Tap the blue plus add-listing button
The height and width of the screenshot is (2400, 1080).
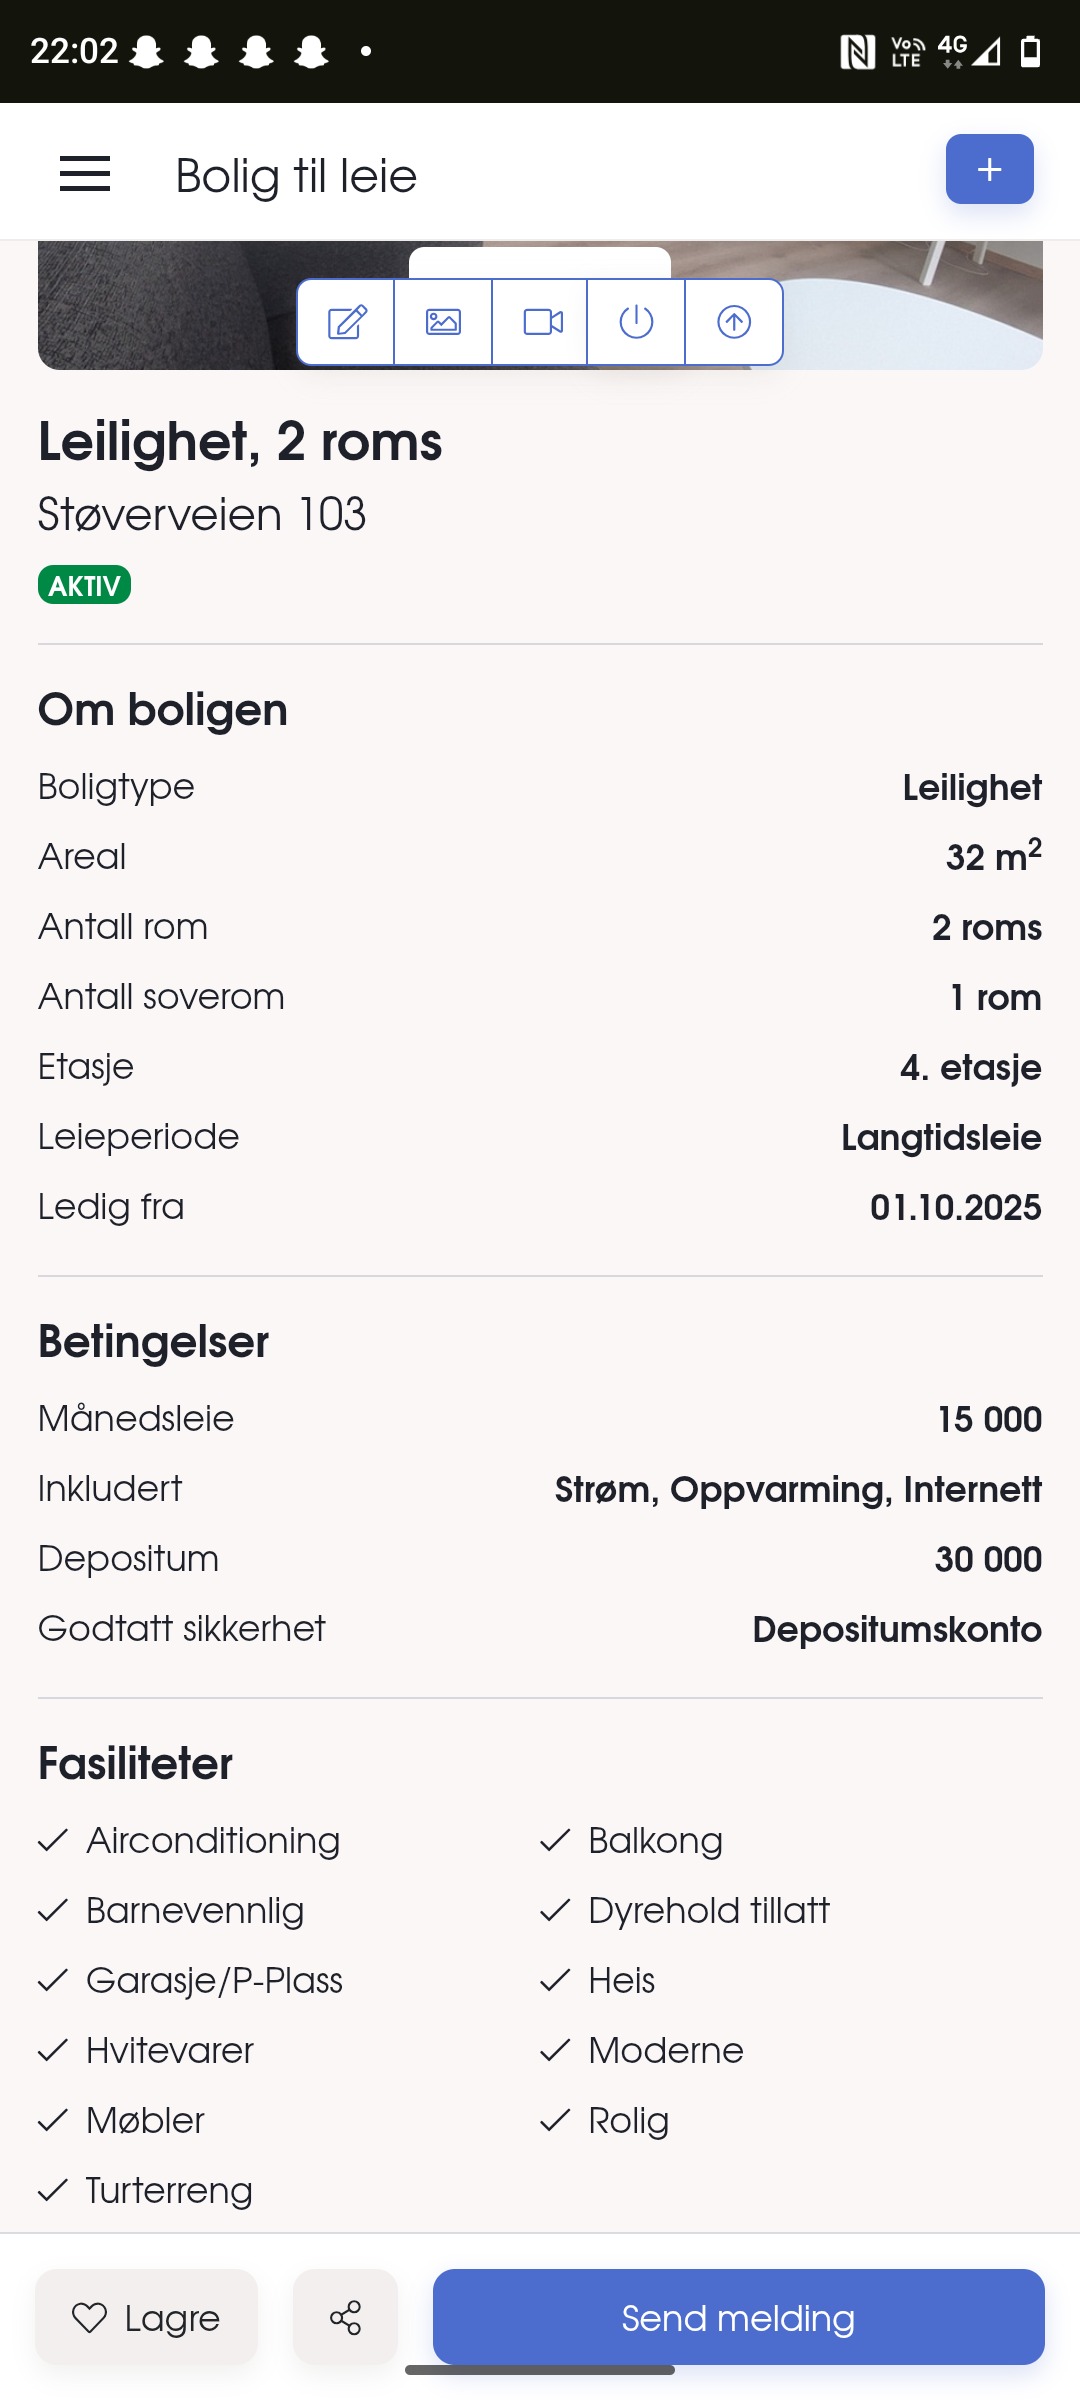989,169
